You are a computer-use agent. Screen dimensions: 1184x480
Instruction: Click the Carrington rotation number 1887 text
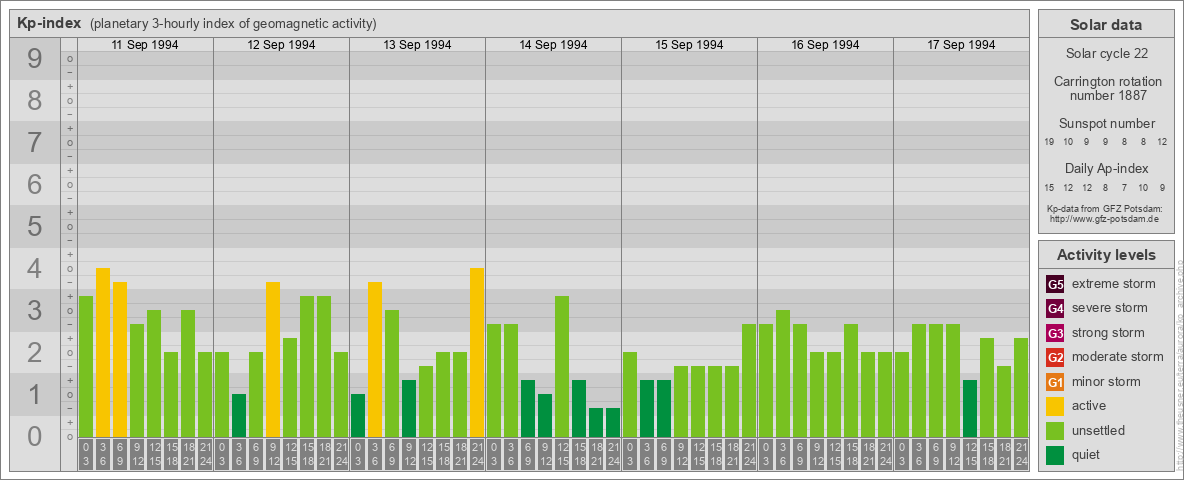1106,88
